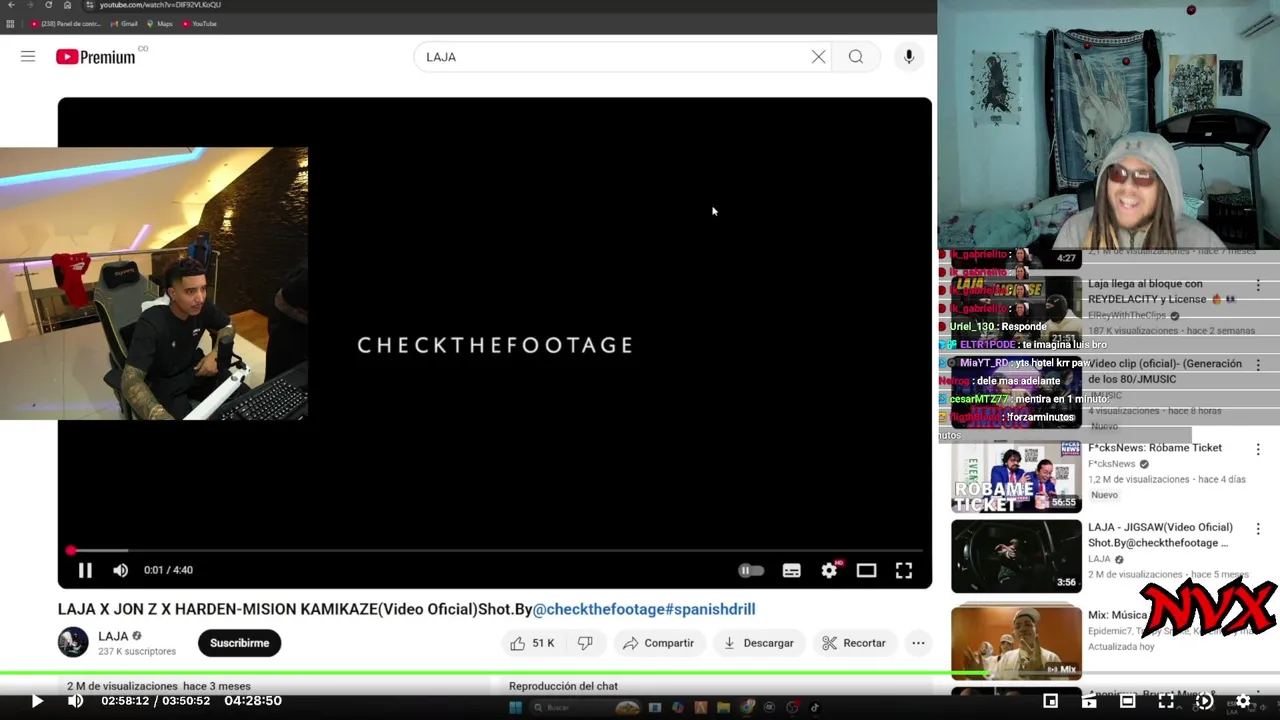Enter fullscreen in the YouTube player
1280x720 pixels.
coord(904,570)
